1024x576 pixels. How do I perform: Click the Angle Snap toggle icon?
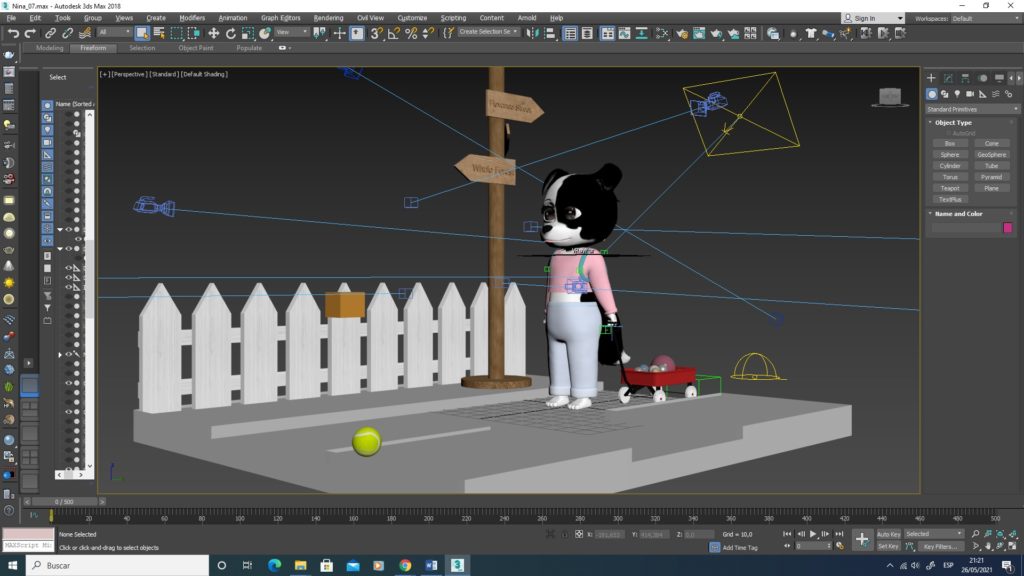click(x=393, y=33)
